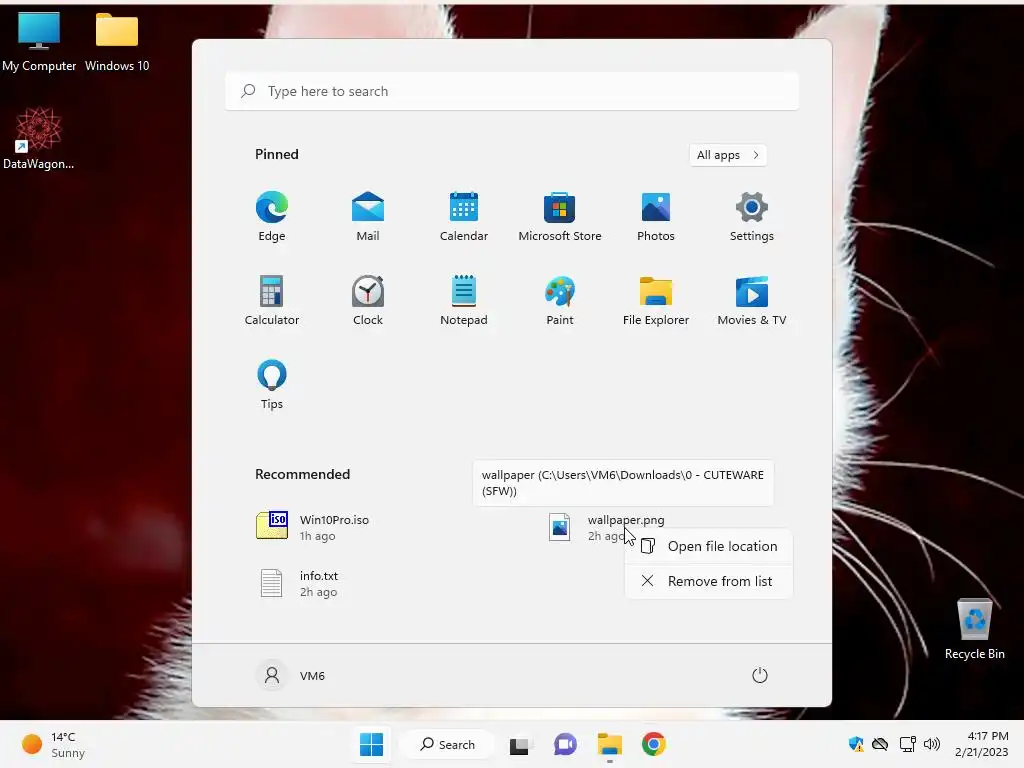Open Notepad from the pinned apps
This screenshot has height=768, width=1024.
464,300
